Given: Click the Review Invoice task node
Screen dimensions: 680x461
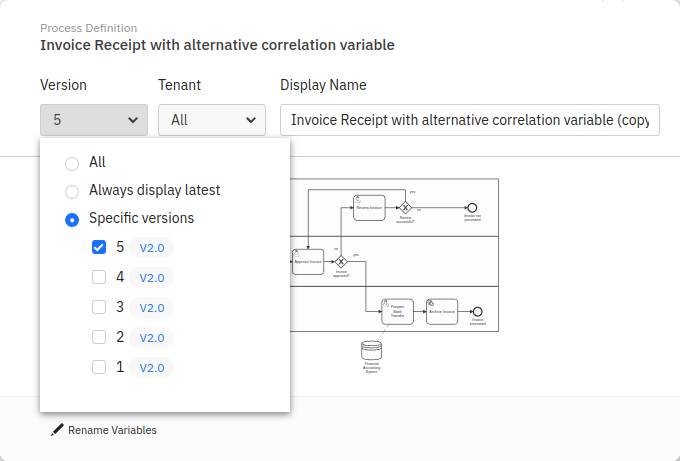Looking at the screenshot, I should point(368,207).
